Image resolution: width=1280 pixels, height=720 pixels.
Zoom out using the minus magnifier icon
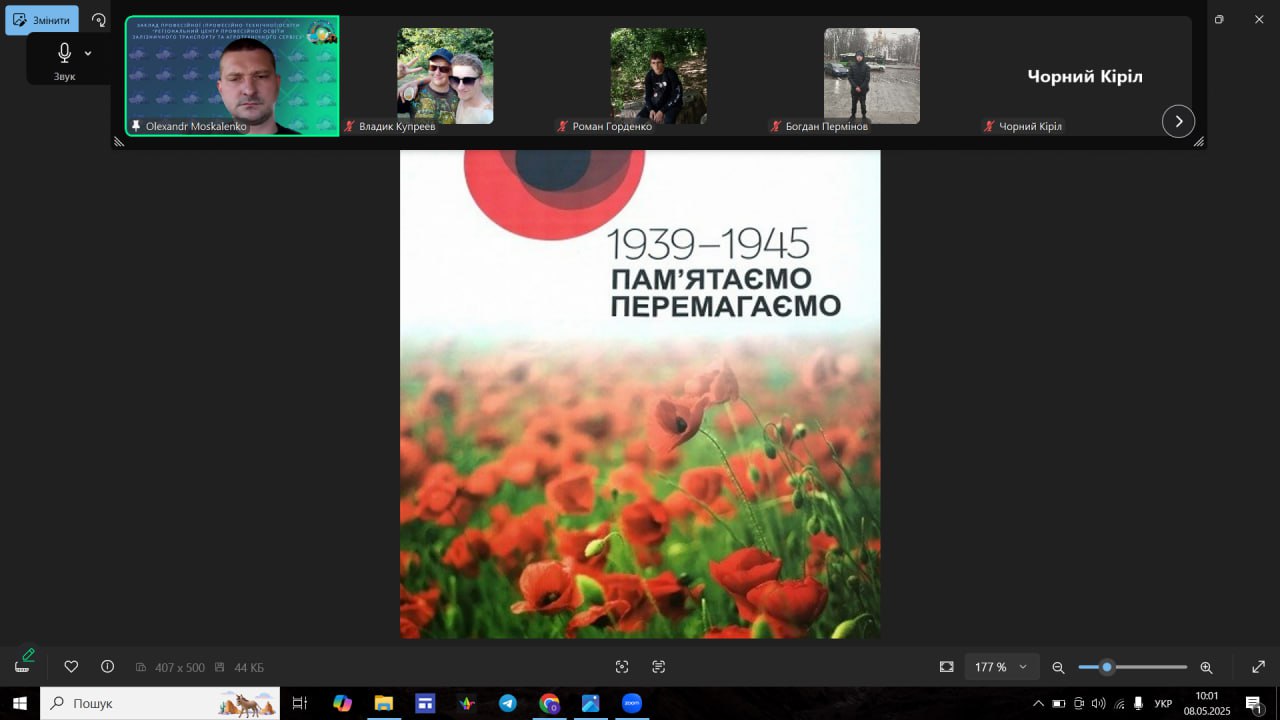tap(1058, 667)
